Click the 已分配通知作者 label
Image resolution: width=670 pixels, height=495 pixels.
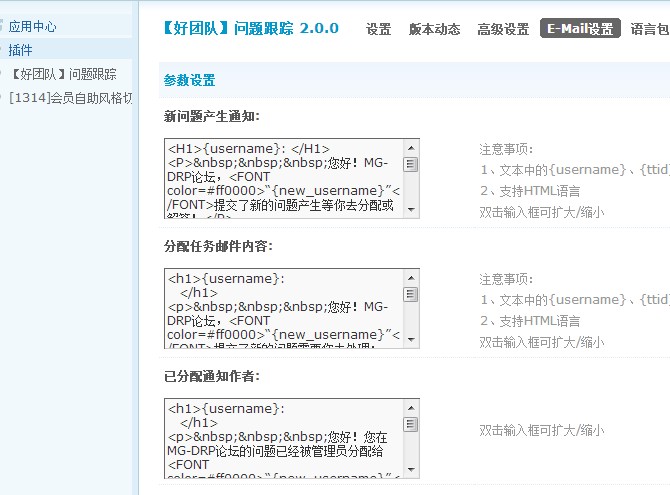tap(212, 376)
